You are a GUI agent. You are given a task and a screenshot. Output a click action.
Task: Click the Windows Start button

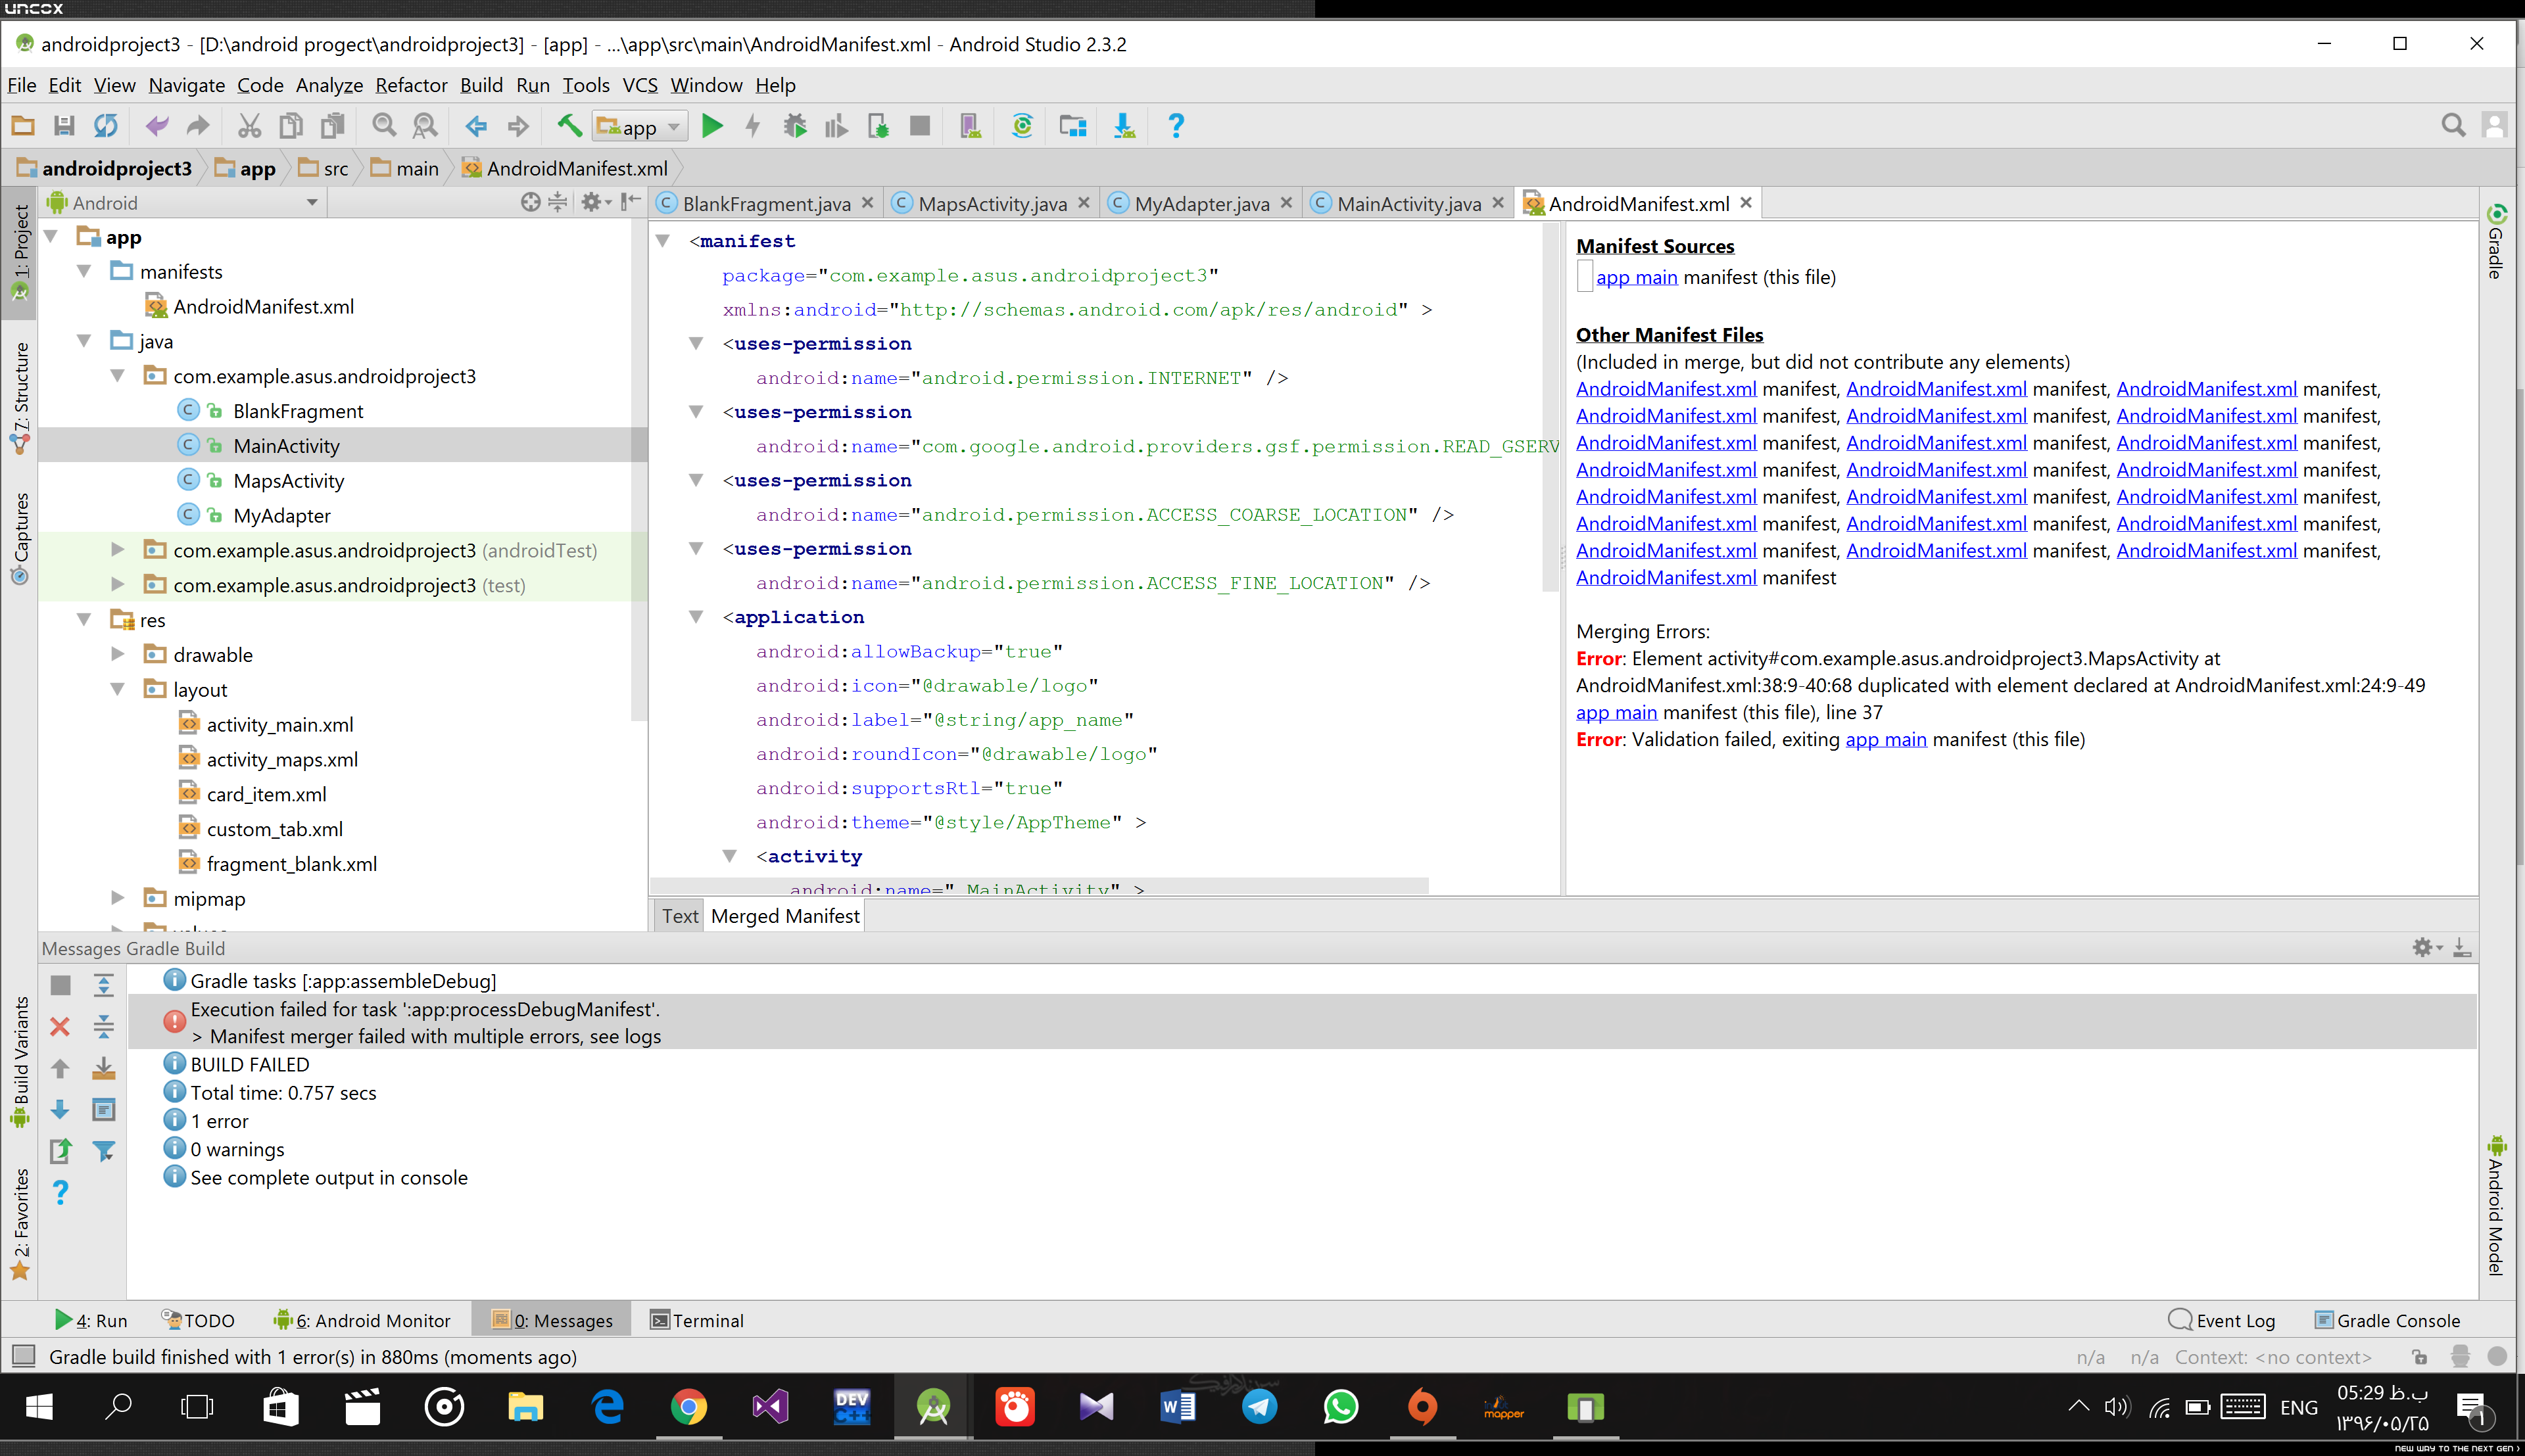pyautogui.click(x=38, y=1407)
